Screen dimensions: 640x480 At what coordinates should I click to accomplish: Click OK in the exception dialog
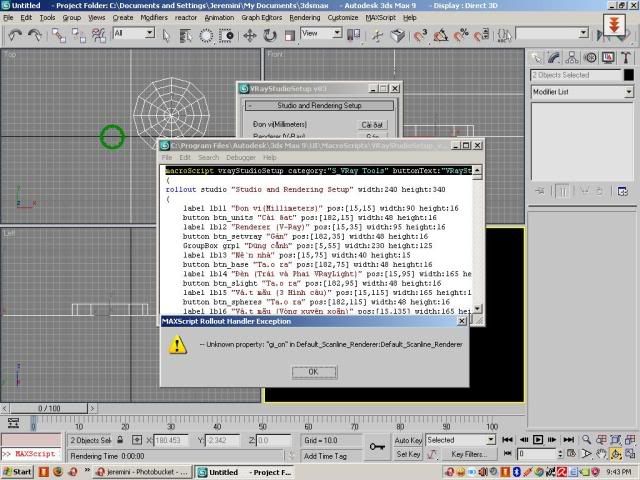point(314,372)
